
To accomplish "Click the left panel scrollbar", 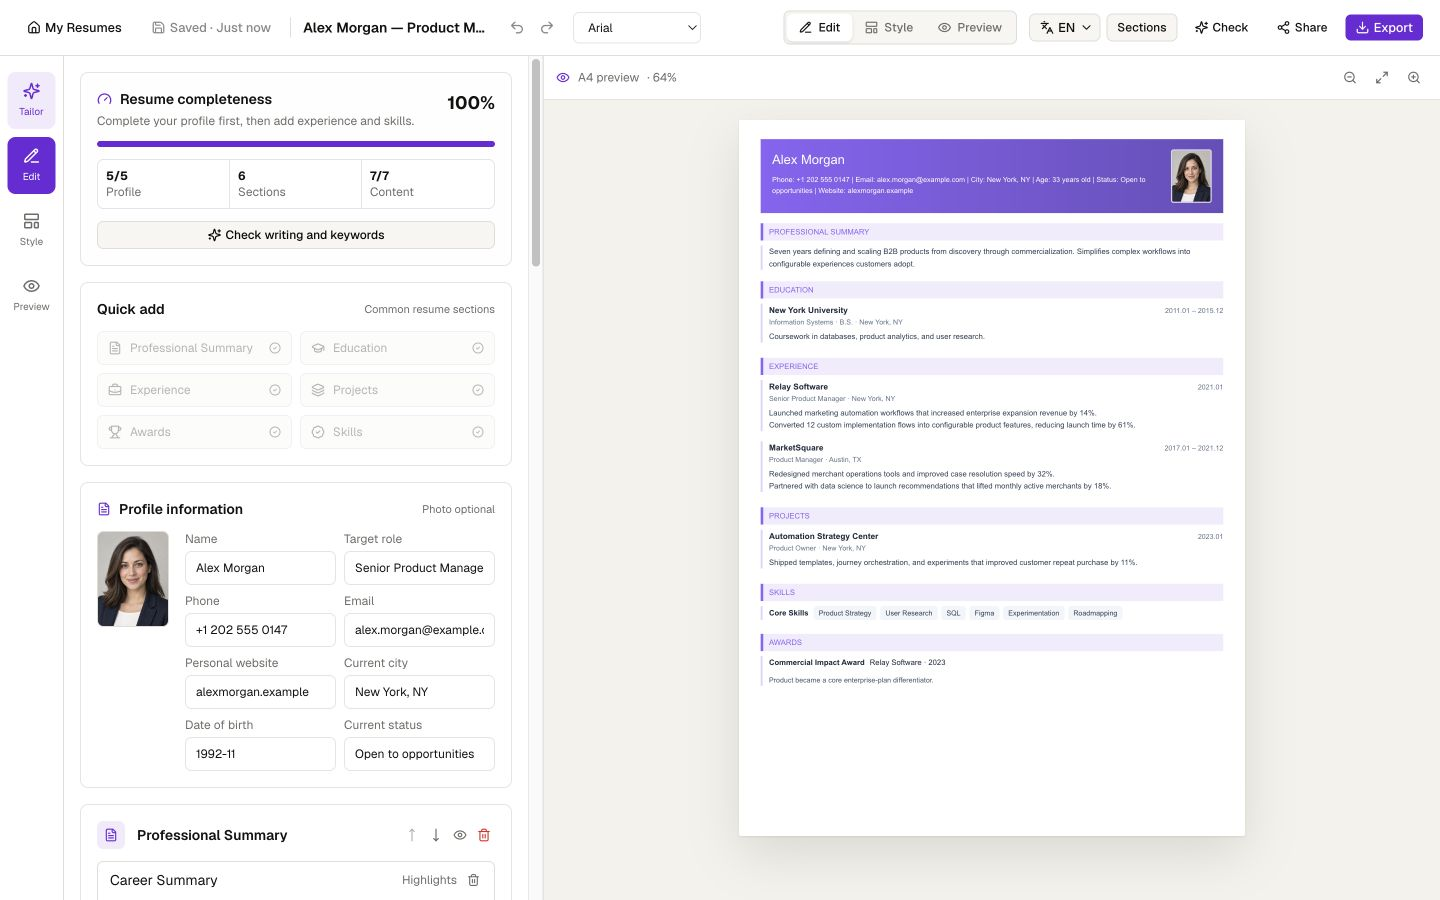I will (536, 163).
